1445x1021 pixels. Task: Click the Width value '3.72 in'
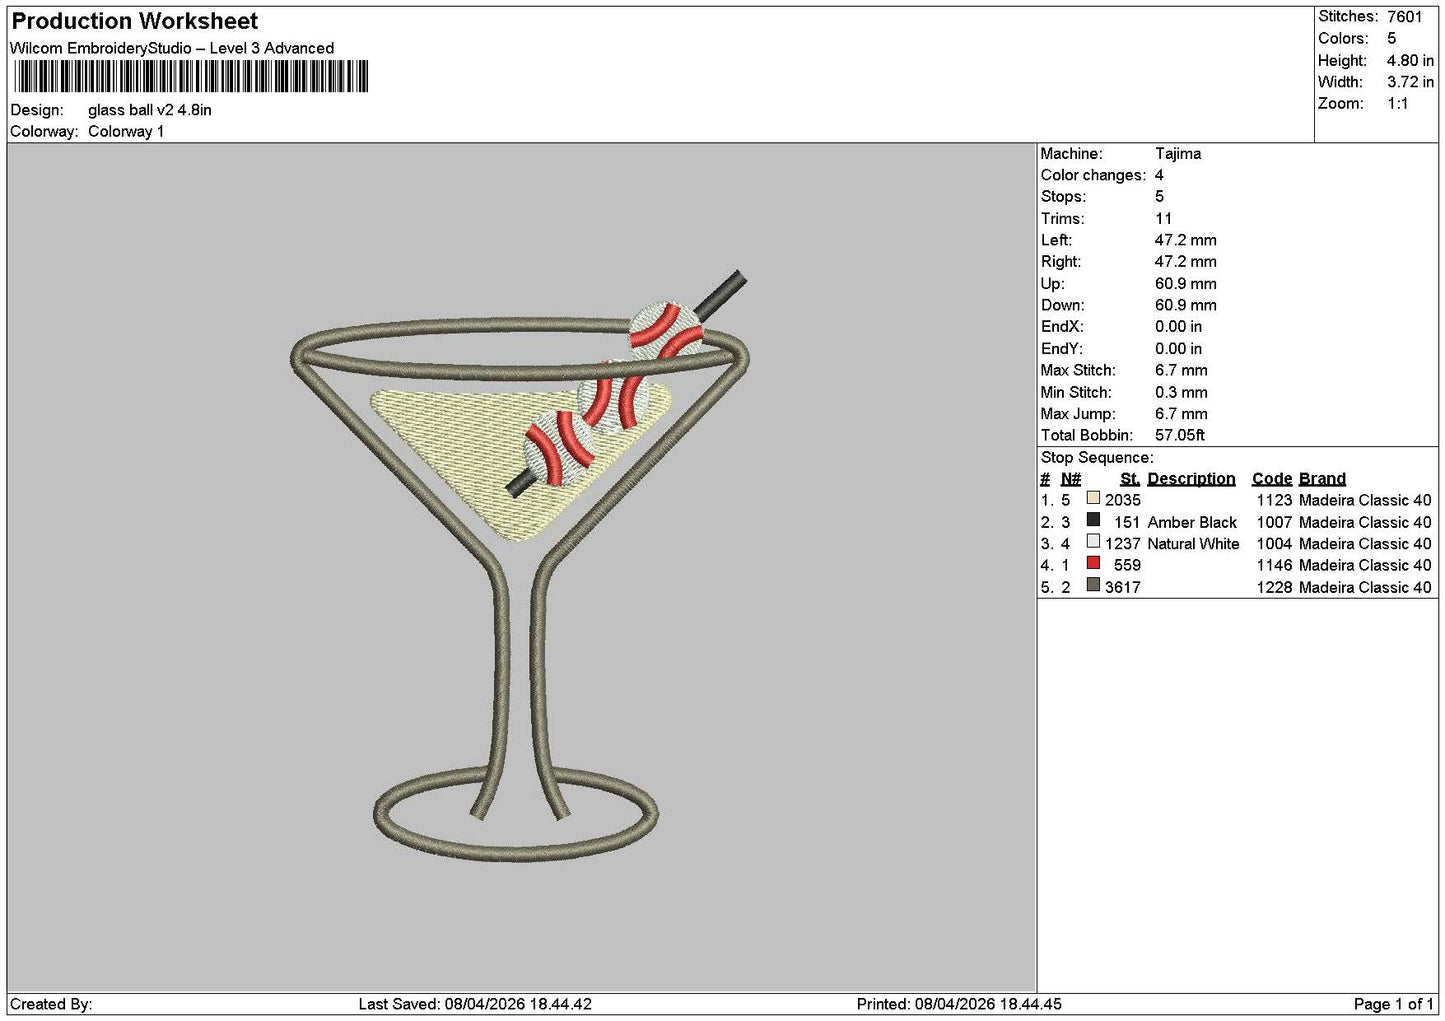click(x=1410, y=82)
